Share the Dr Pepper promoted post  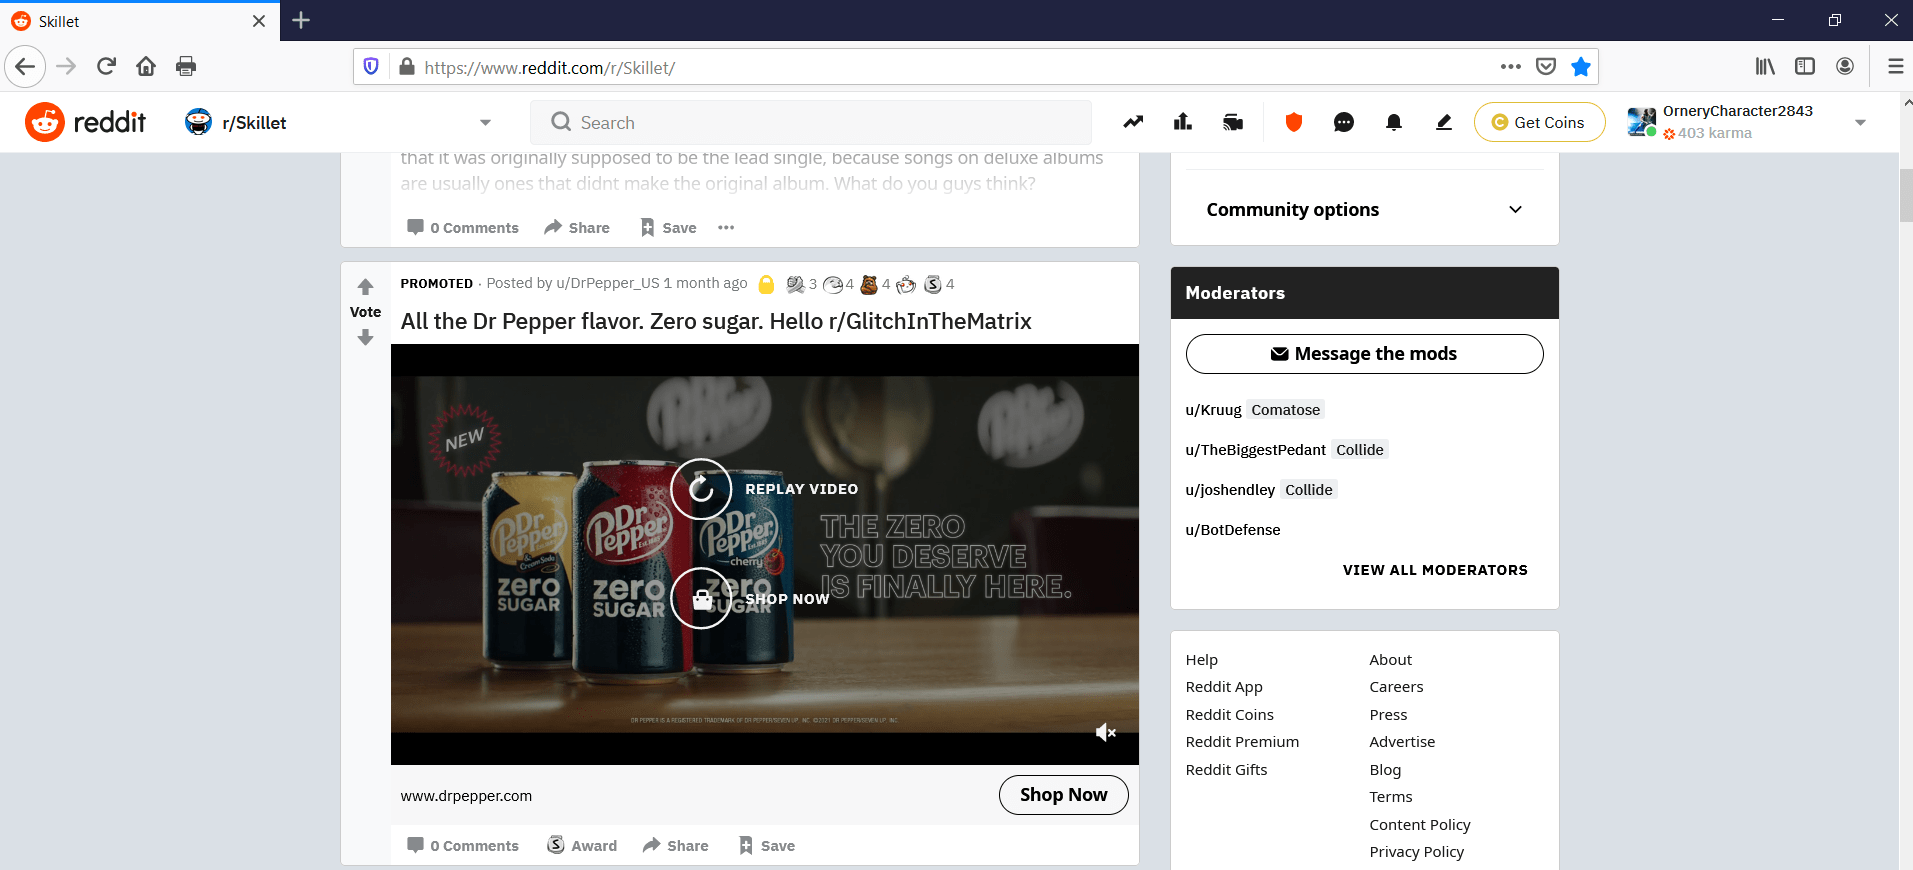pos(676,846)
